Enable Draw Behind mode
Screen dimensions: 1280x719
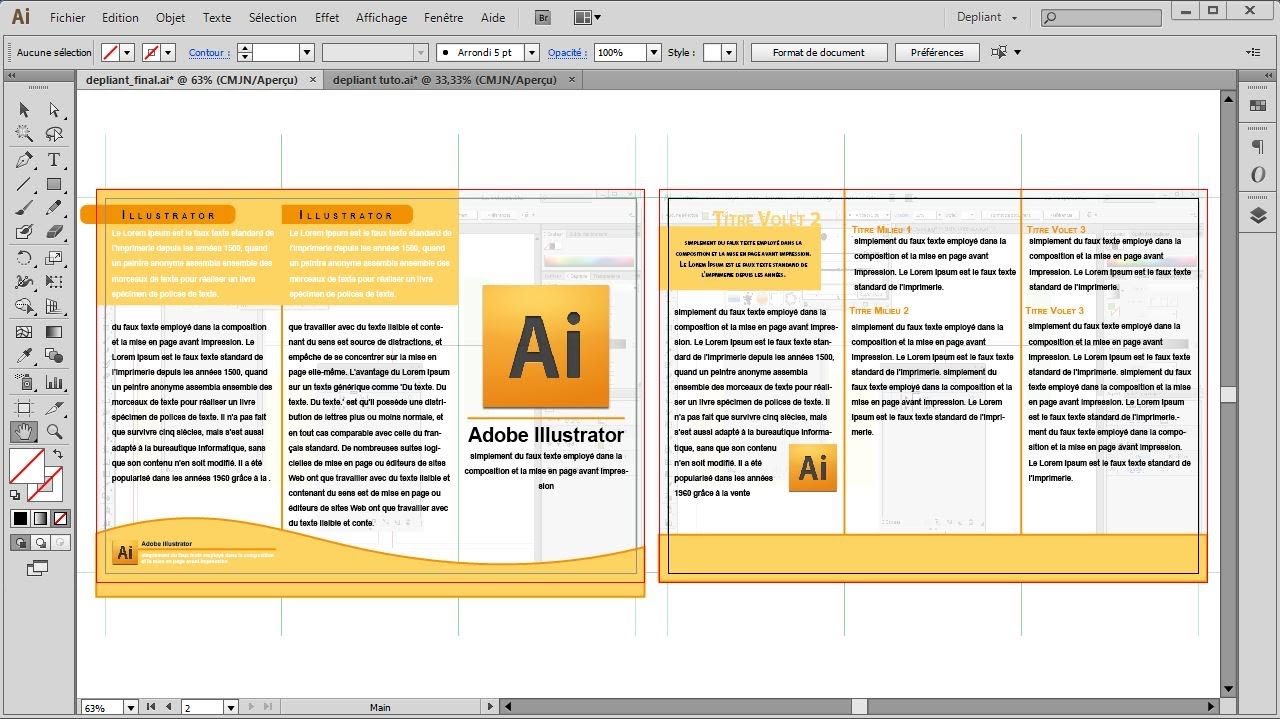coord(40,543)
